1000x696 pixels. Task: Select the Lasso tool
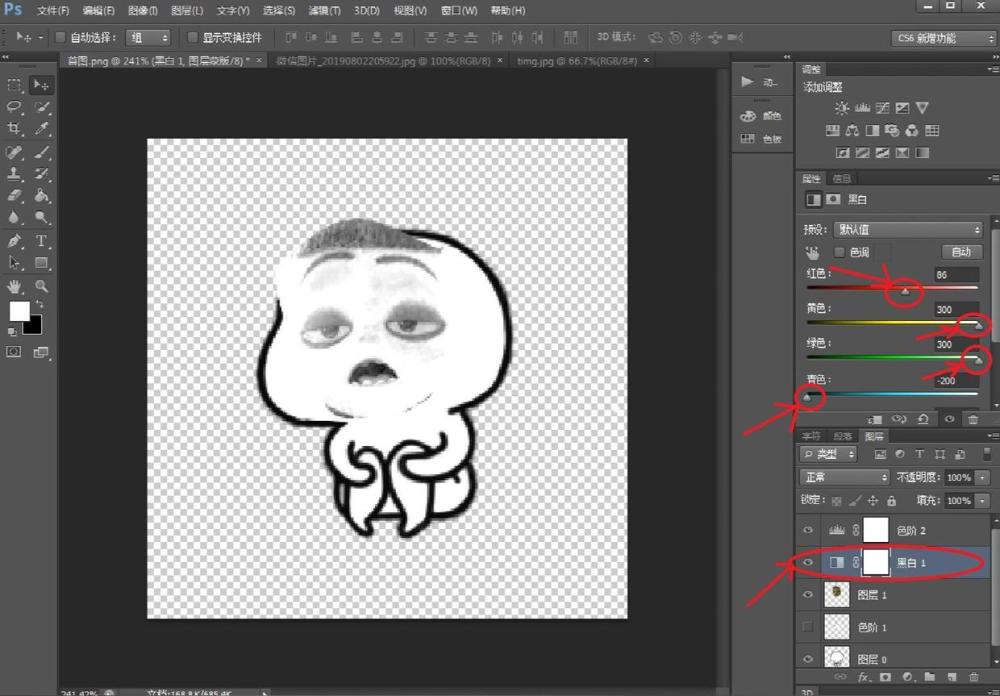(14, 107)
